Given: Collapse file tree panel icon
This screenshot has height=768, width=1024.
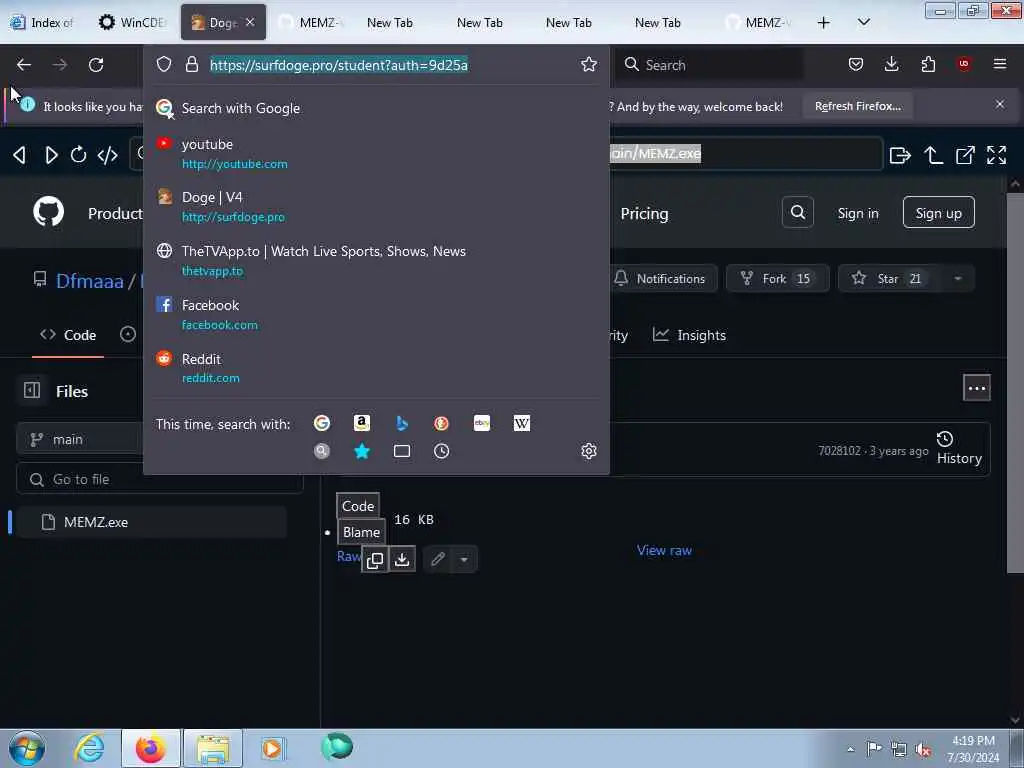Looking at the screenshot, I should [32, 390].
